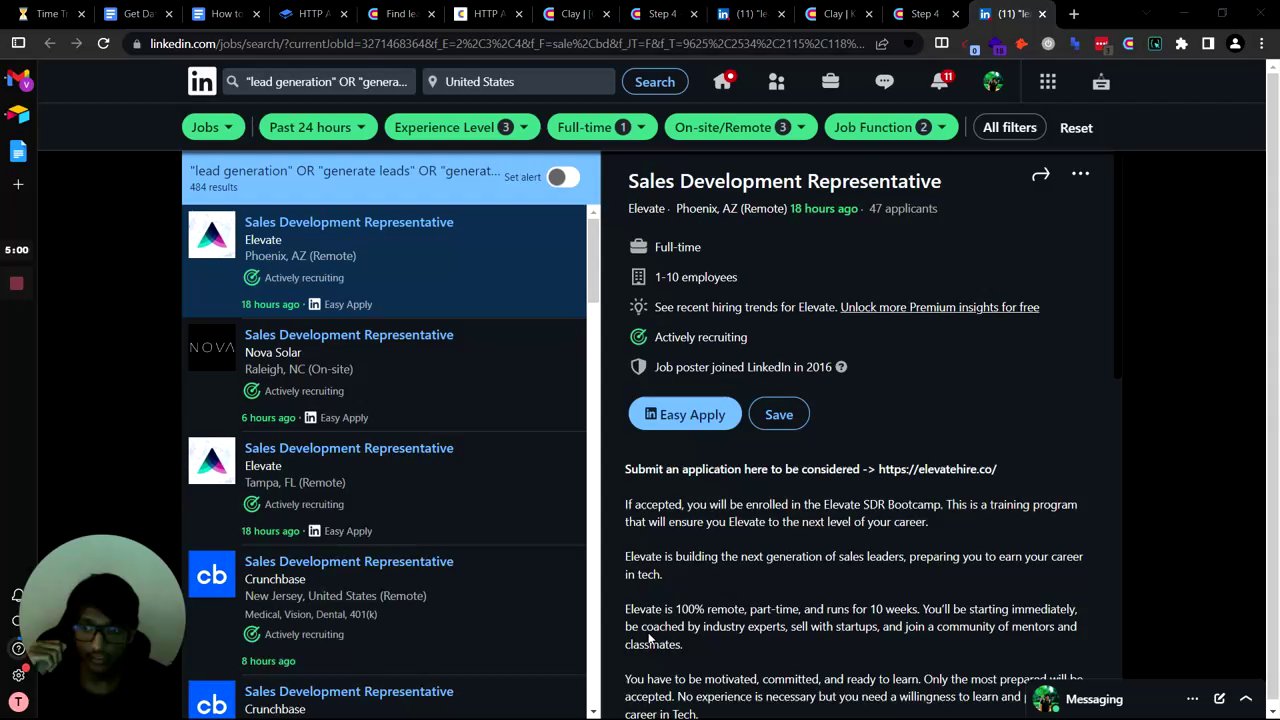Screen dimensions: 1280x720
Task: Toggle the Set alert switch
Action: pyautogui.click(x=563, y=177)
